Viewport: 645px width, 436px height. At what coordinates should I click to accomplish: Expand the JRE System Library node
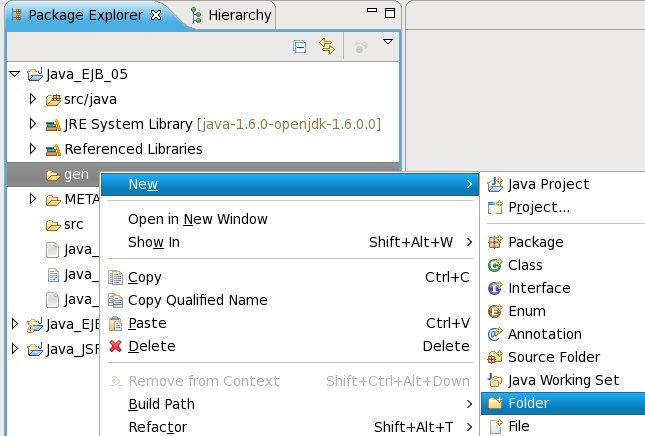33,124
